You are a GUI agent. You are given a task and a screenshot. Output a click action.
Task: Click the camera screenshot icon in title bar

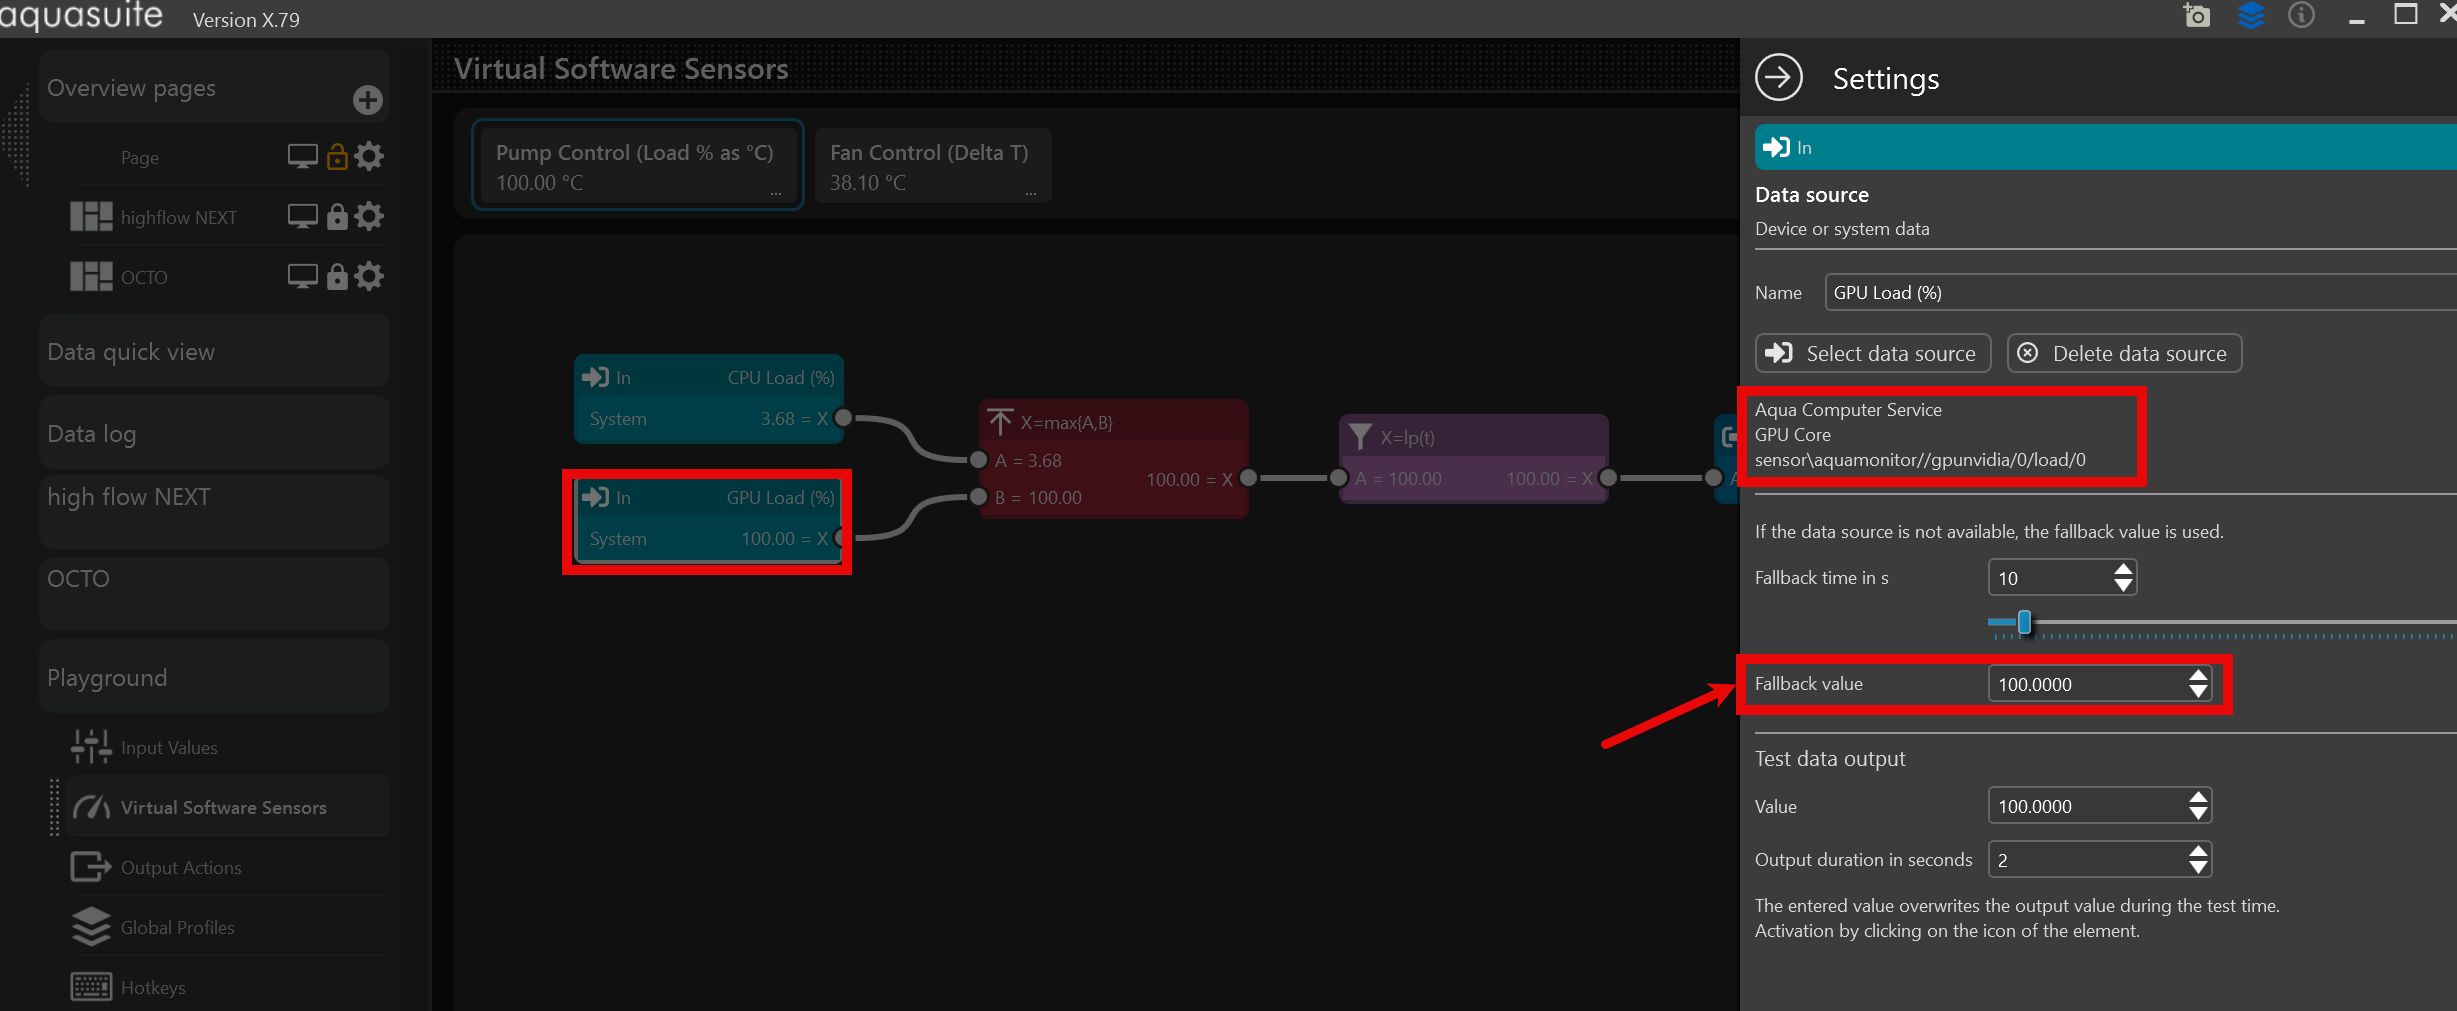click(x=2196, y=16)
